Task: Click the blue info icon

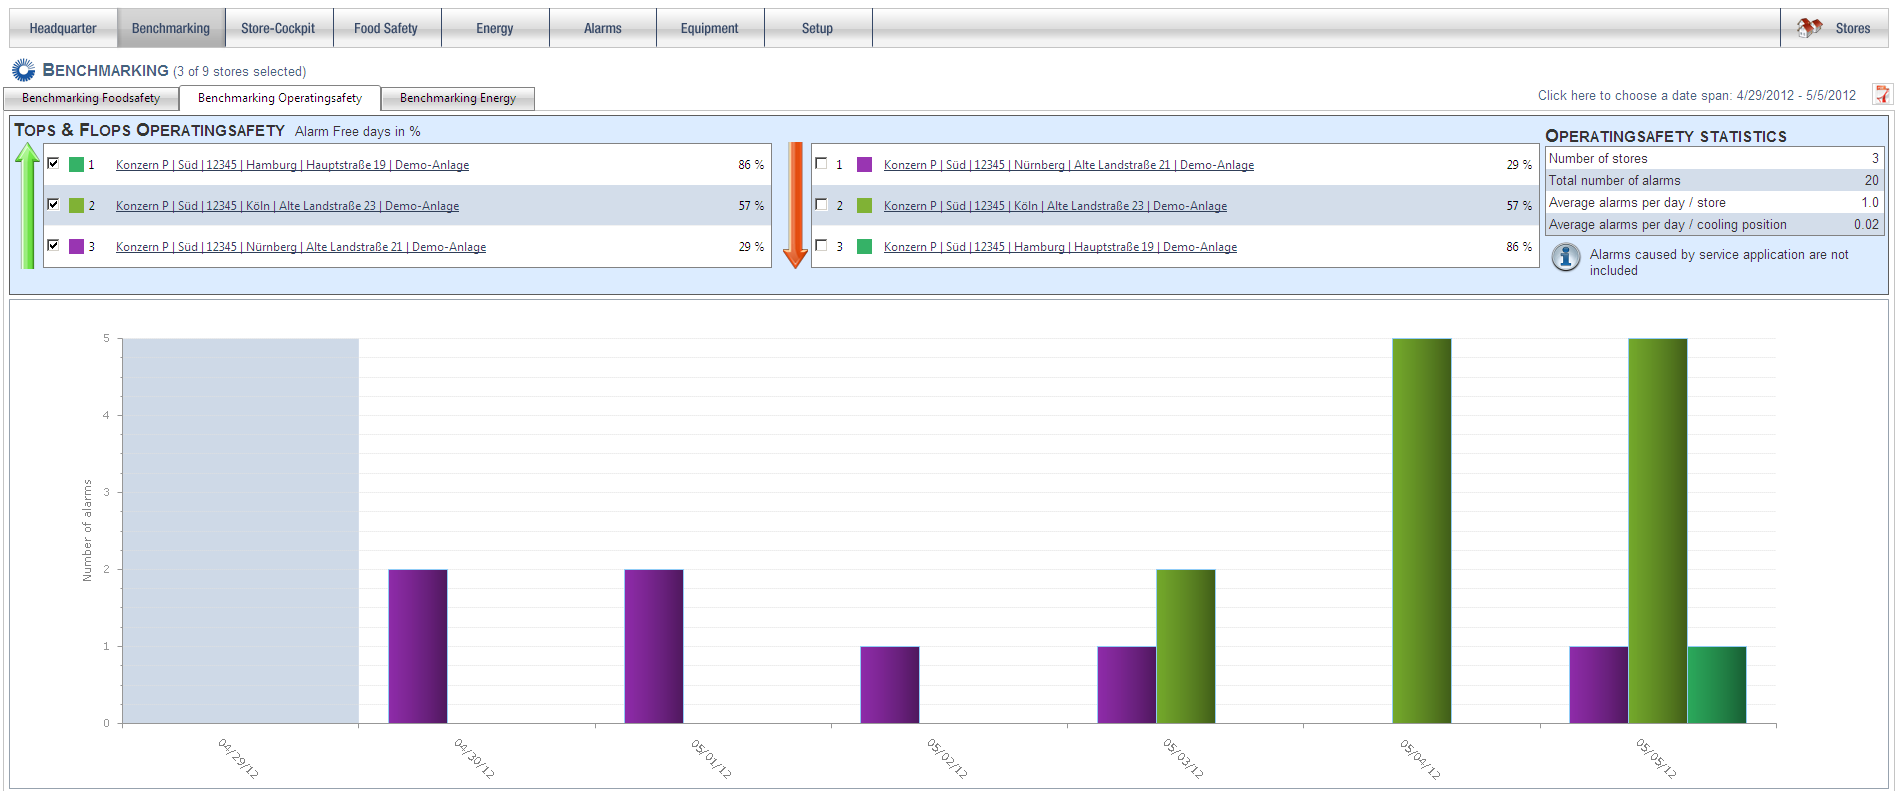Action: pyautogui.click(x=1565, y=258)
